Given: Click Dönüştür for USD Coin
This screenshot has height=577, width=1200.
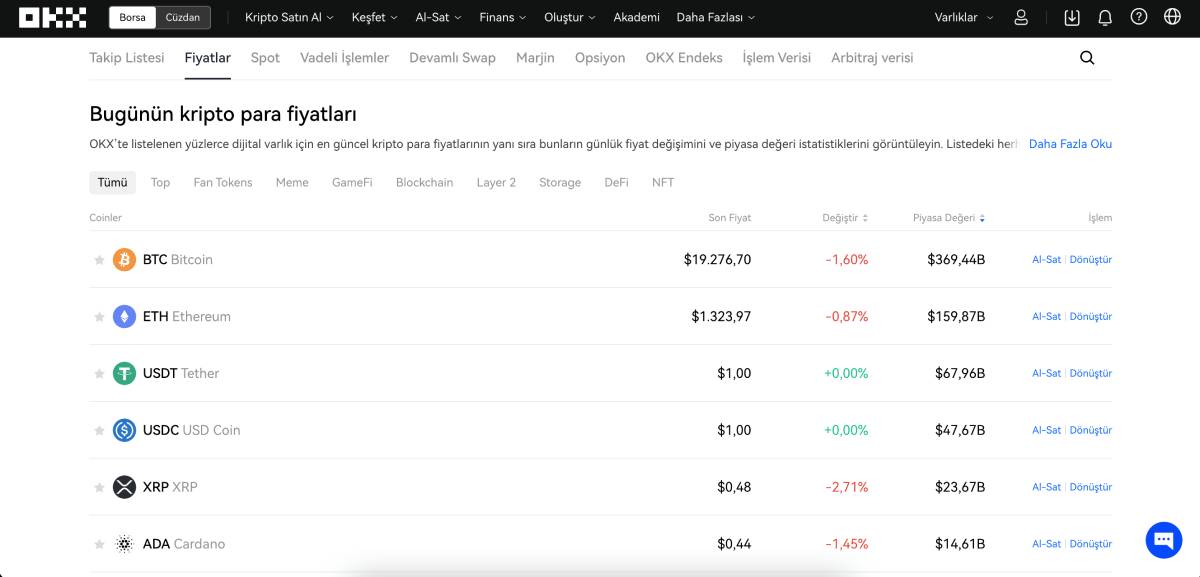Looking at the screenshot, I should (x=1091, y=431).
